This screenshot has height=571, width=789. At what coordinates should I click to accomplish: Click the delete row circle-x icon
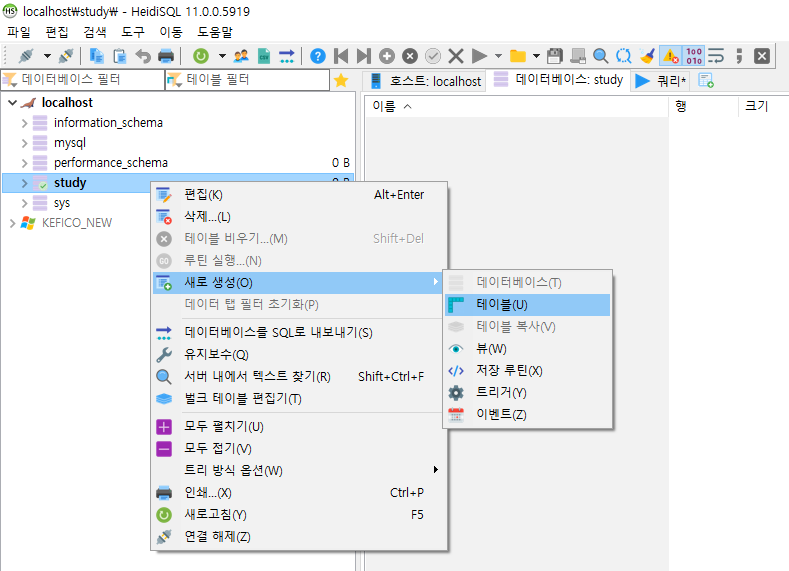click(x=410, y=56)
